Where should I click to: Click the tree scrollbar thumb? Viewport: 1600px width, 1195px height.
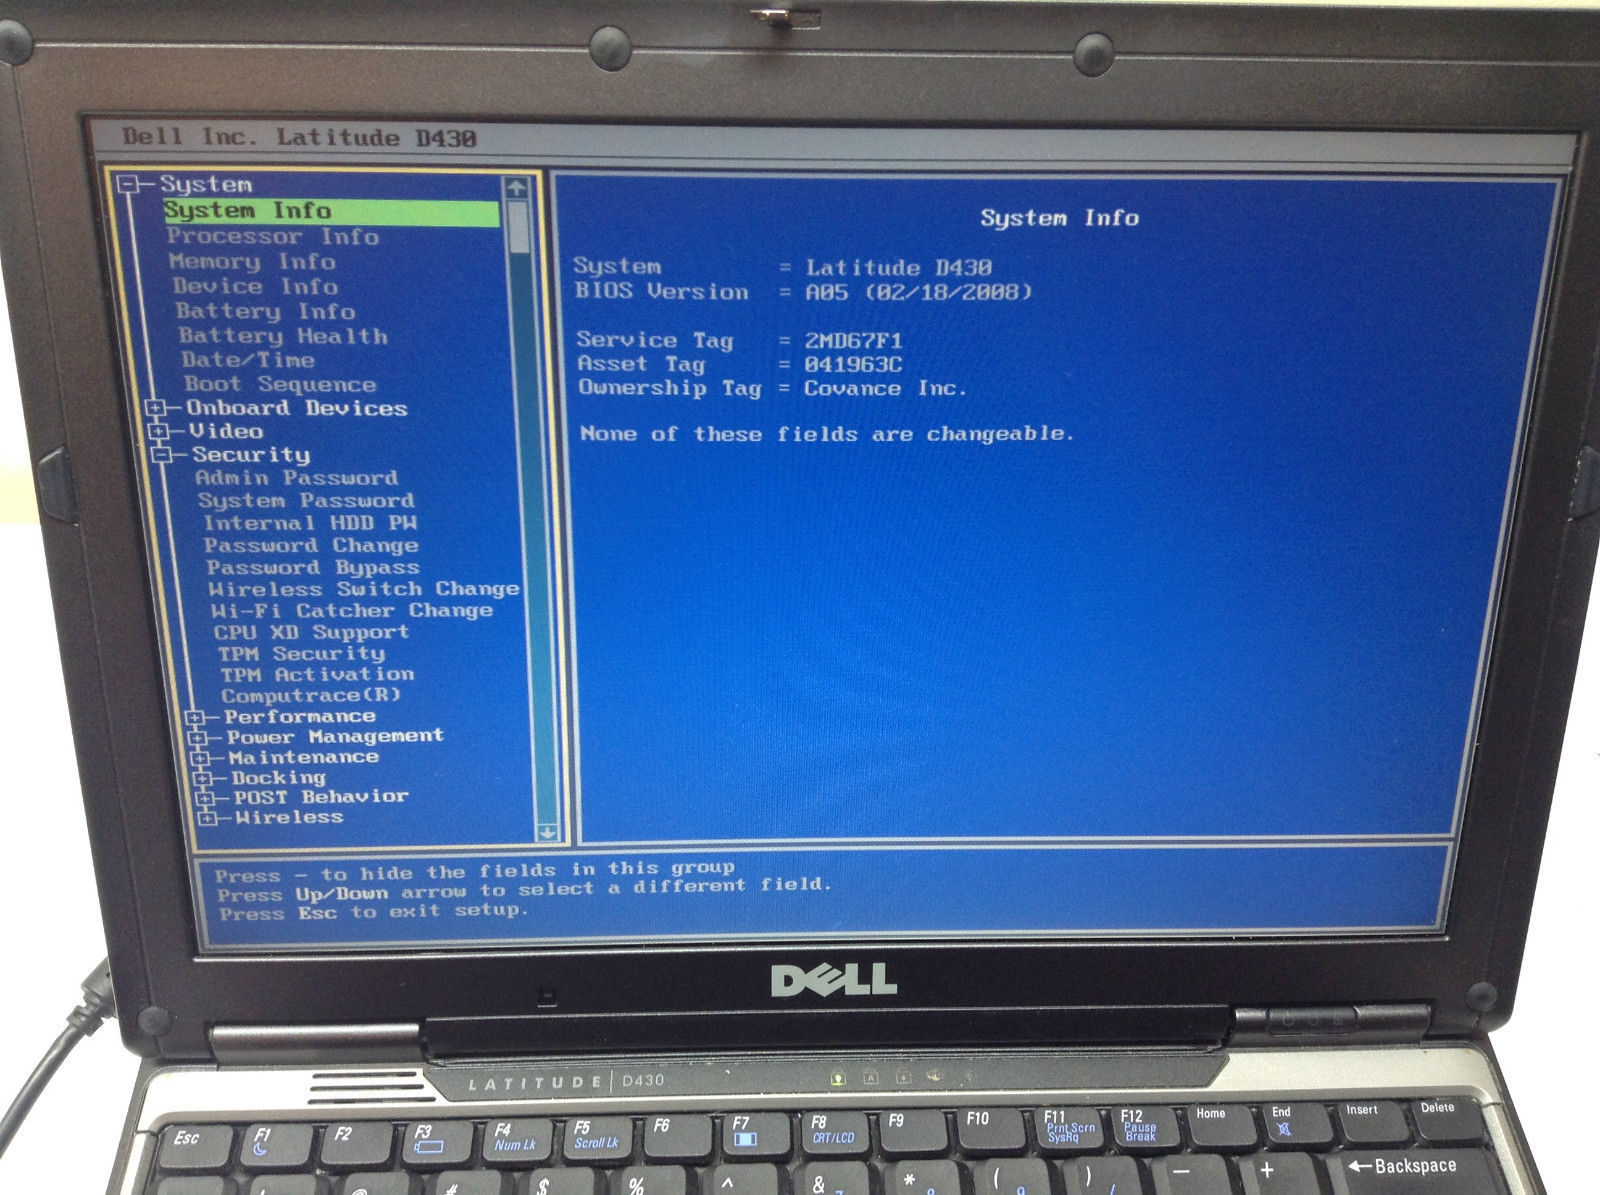coord(518,226)
